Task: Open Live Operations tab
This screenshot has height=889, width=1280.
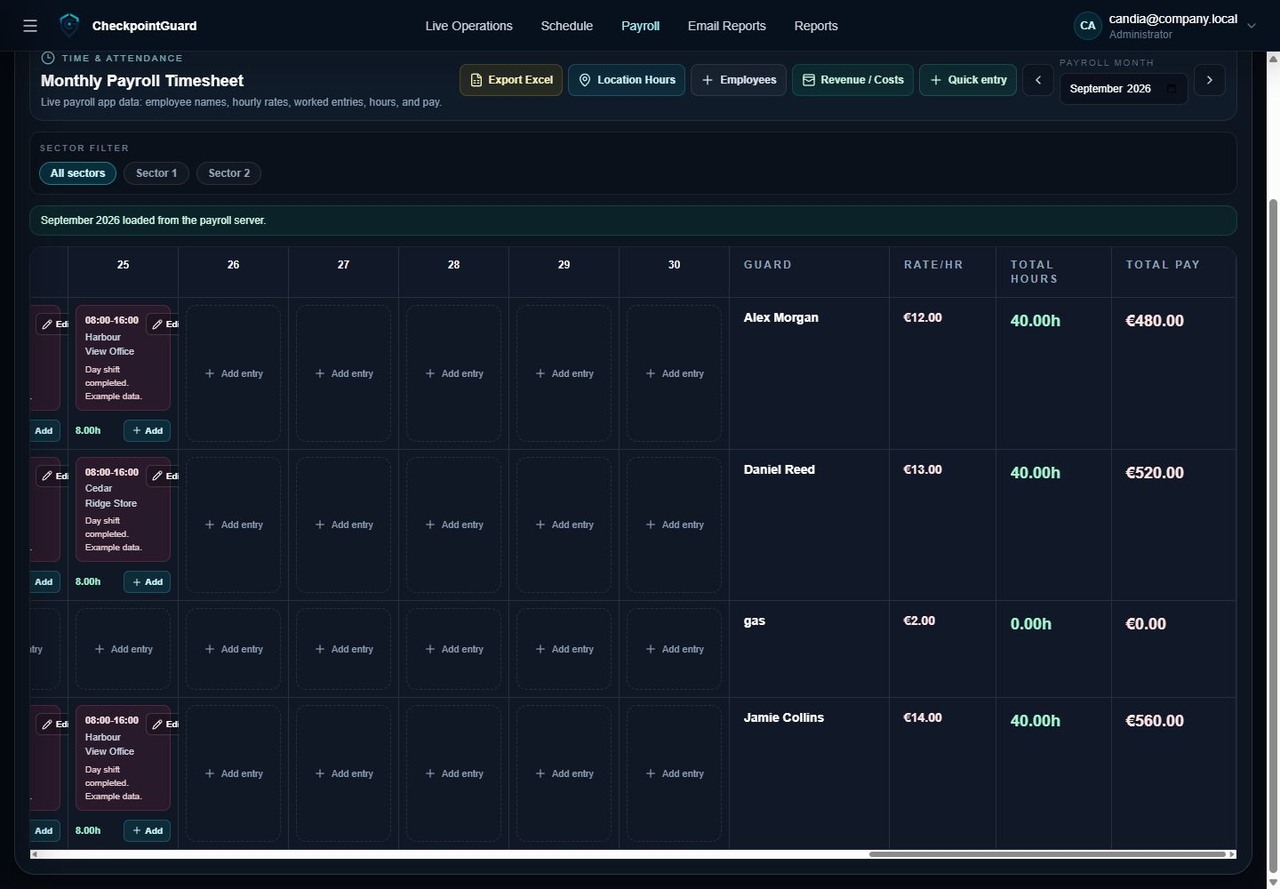Action: (469, 26)
